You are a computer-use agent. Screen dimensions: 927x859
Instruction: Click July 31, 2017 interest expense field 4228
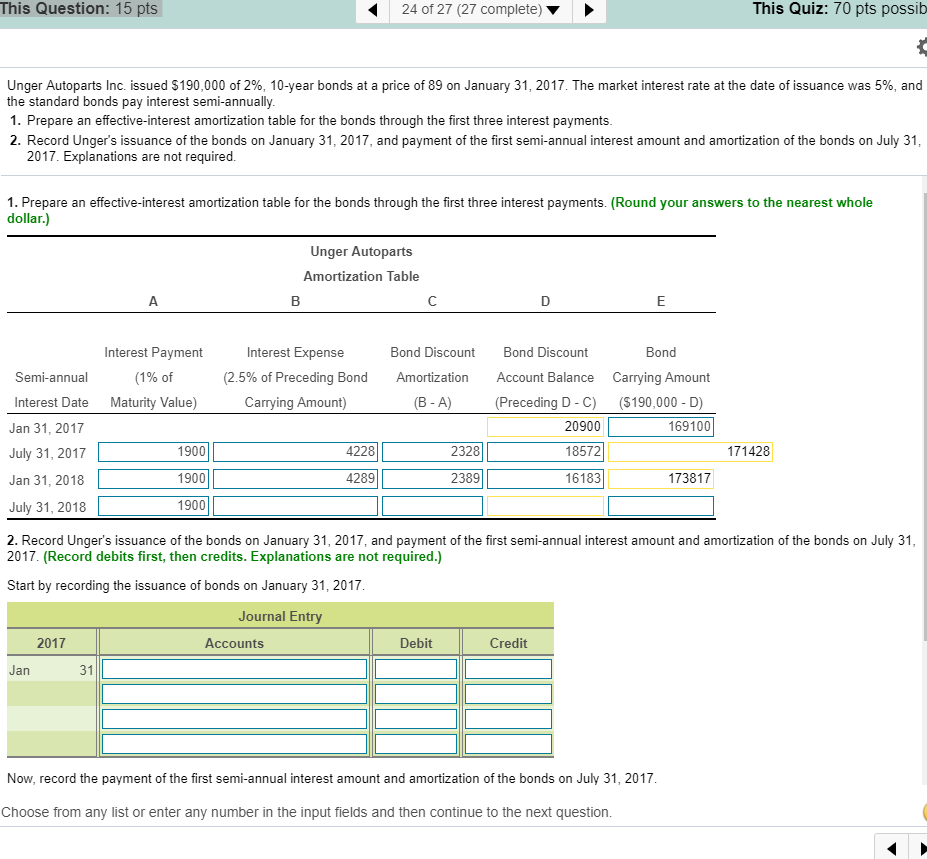(295, 452)
